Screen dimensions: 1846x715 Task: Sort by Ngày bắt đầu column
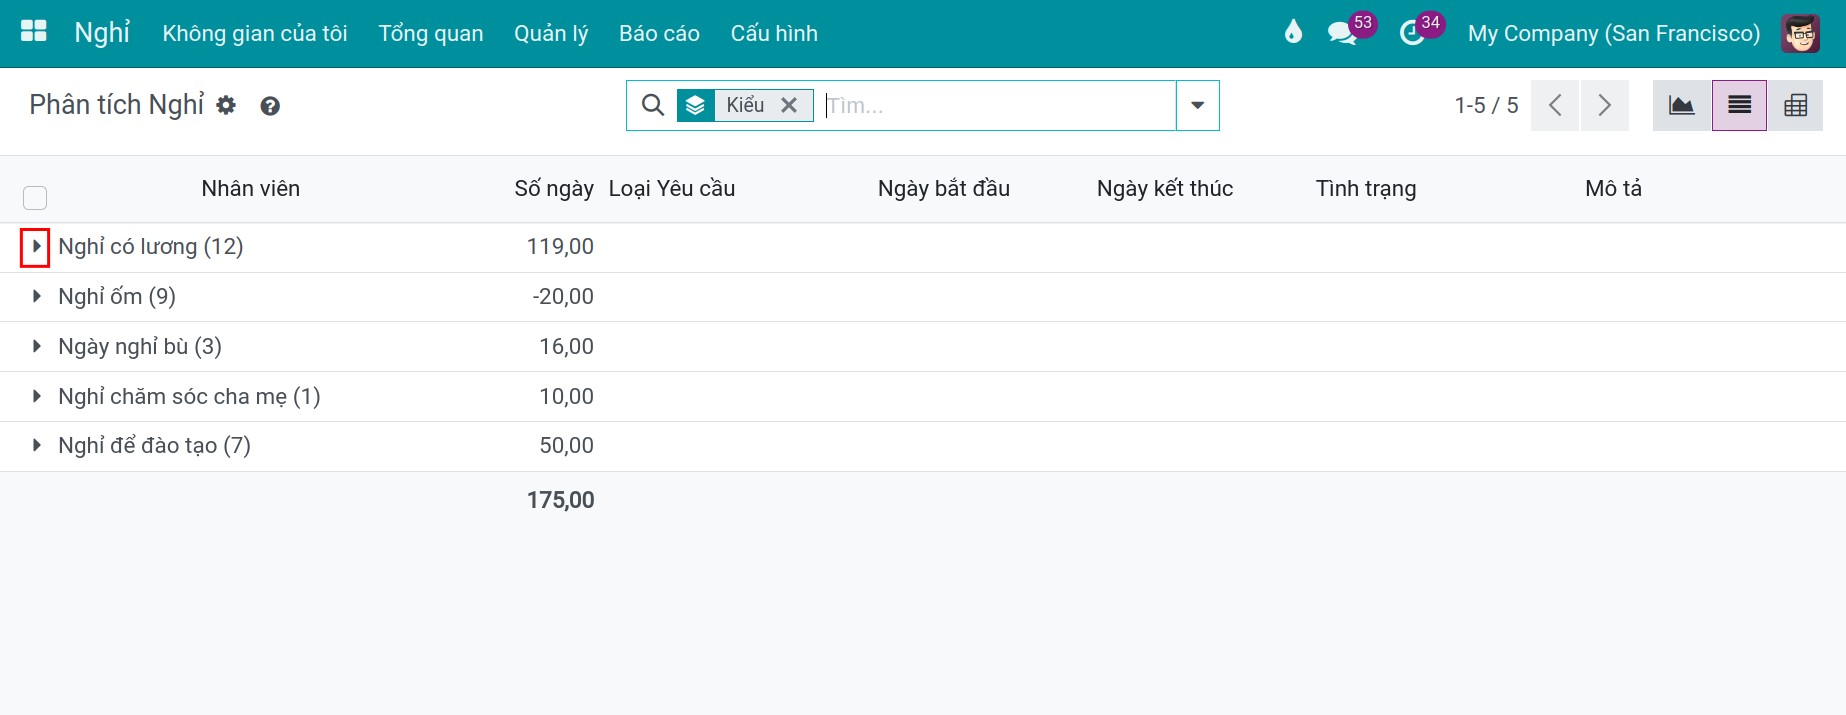pyautogui.click(x=944, y=188)
